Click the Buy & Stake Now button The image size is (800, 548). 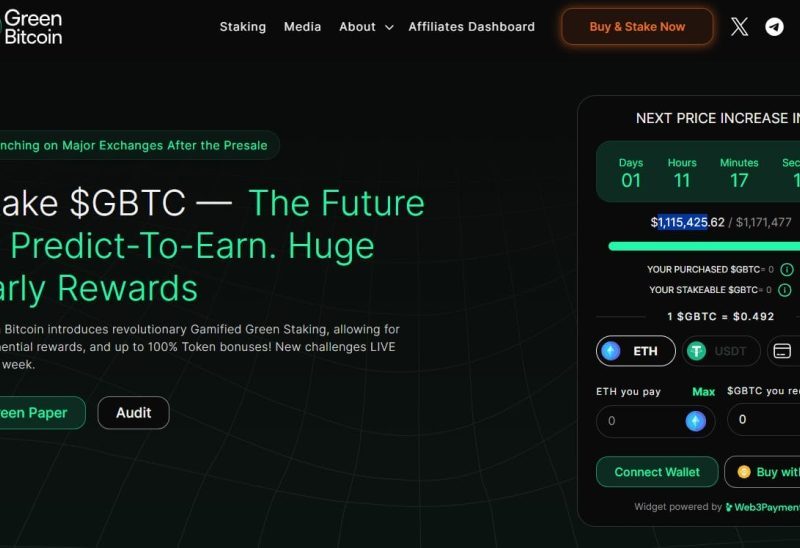[637, 27]
